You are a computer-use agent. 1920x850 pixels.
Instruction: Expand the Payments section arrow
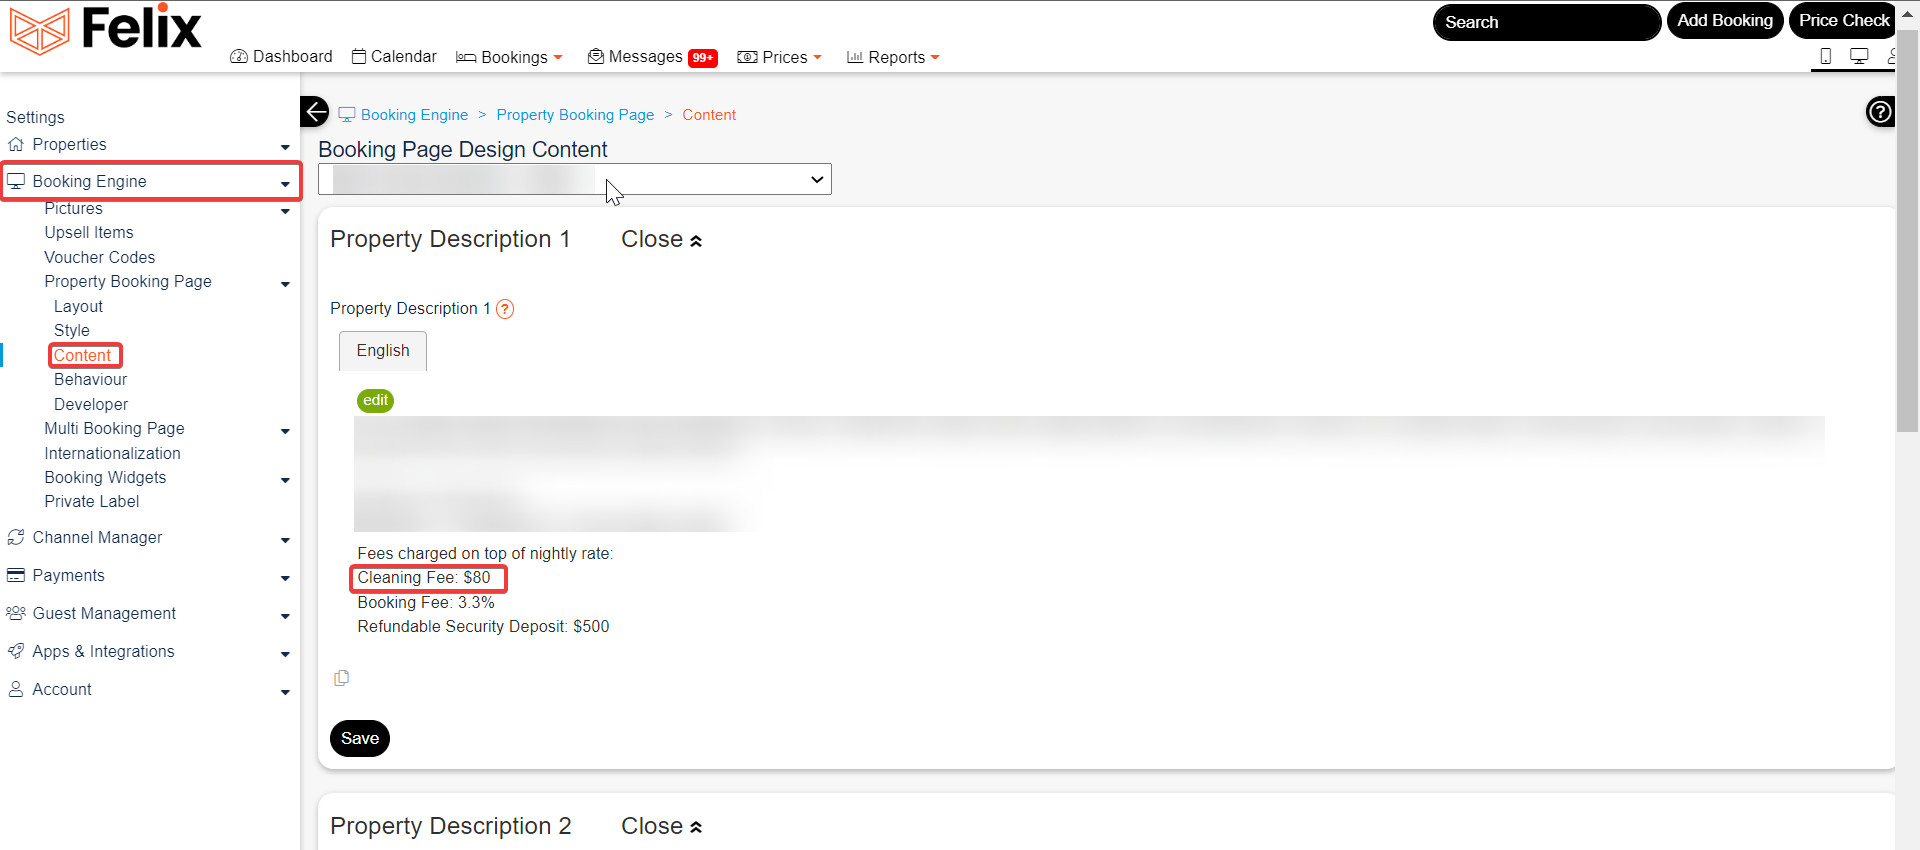click(285, 578)
